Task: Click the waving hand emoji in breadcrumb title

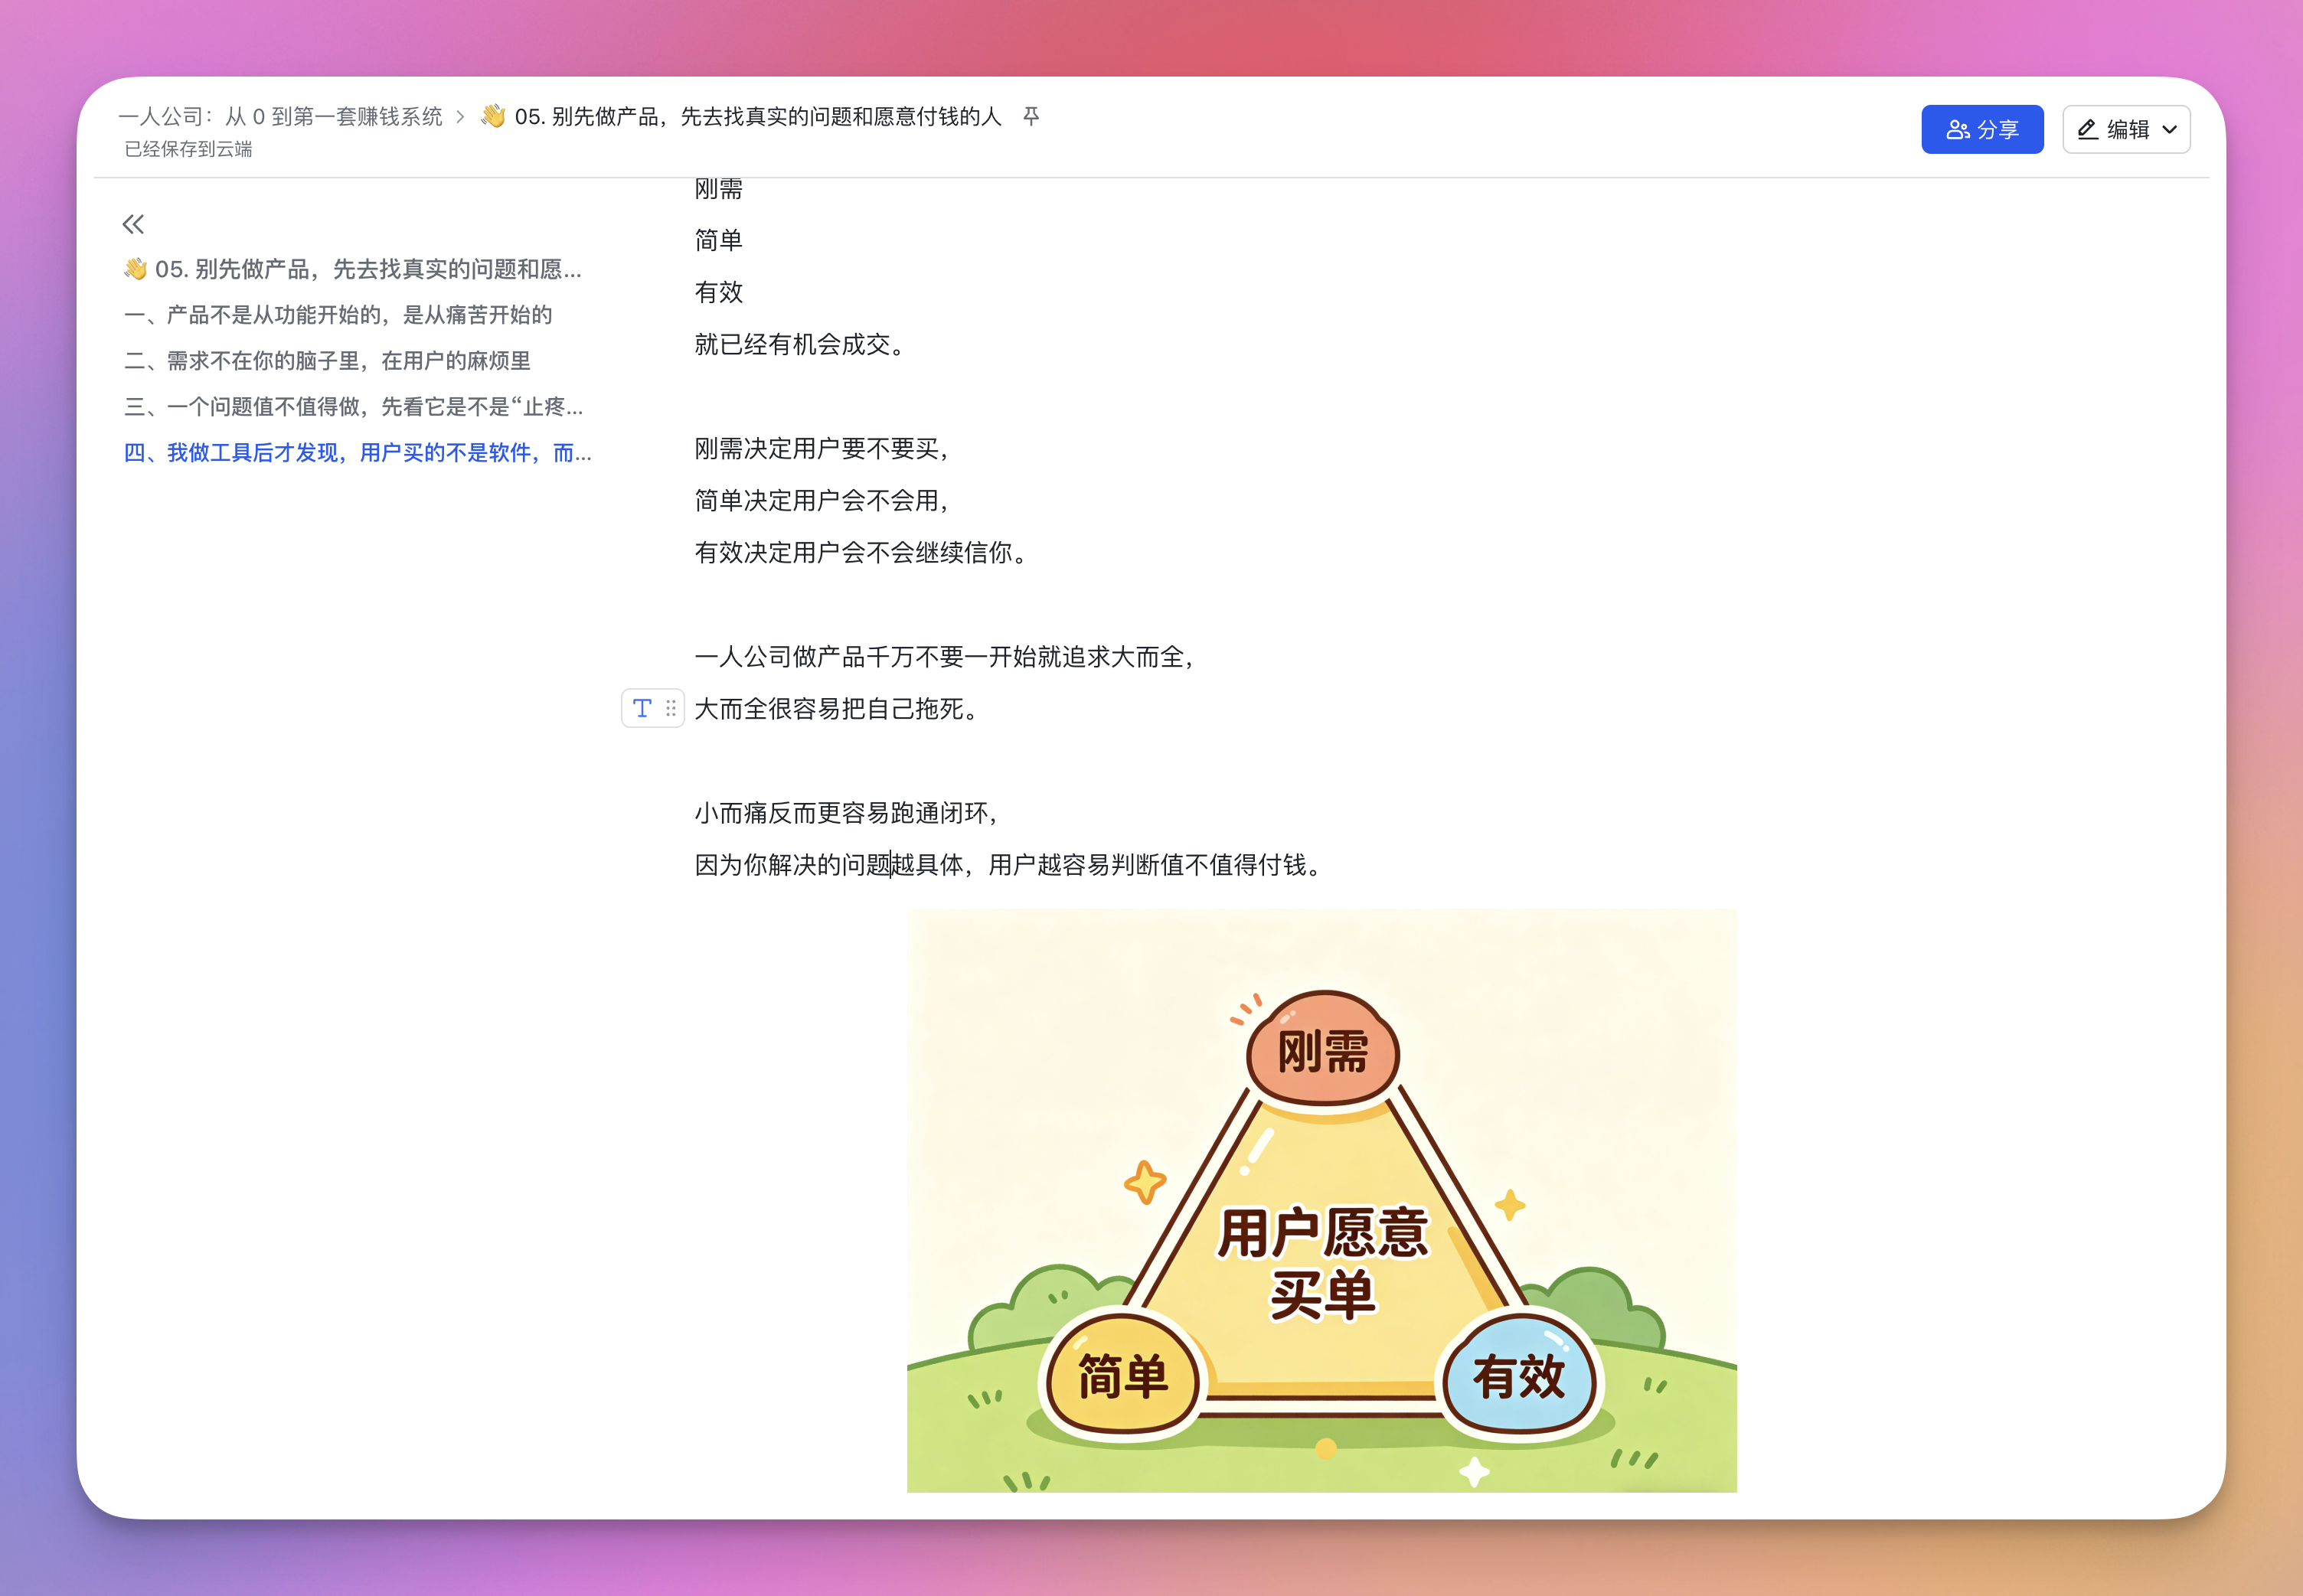Action: [x=492, y=116]
